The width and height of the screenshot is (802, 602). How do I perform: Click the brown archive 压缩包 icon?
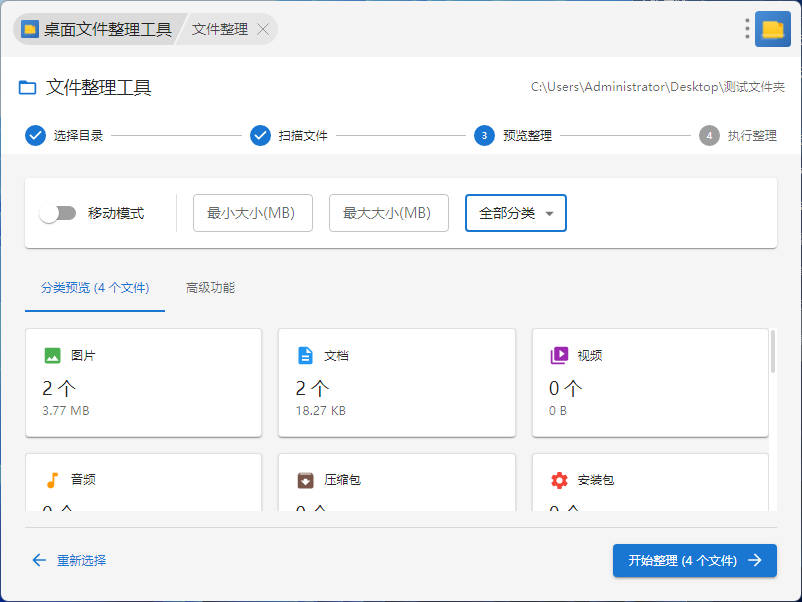[x=305, y=480]
